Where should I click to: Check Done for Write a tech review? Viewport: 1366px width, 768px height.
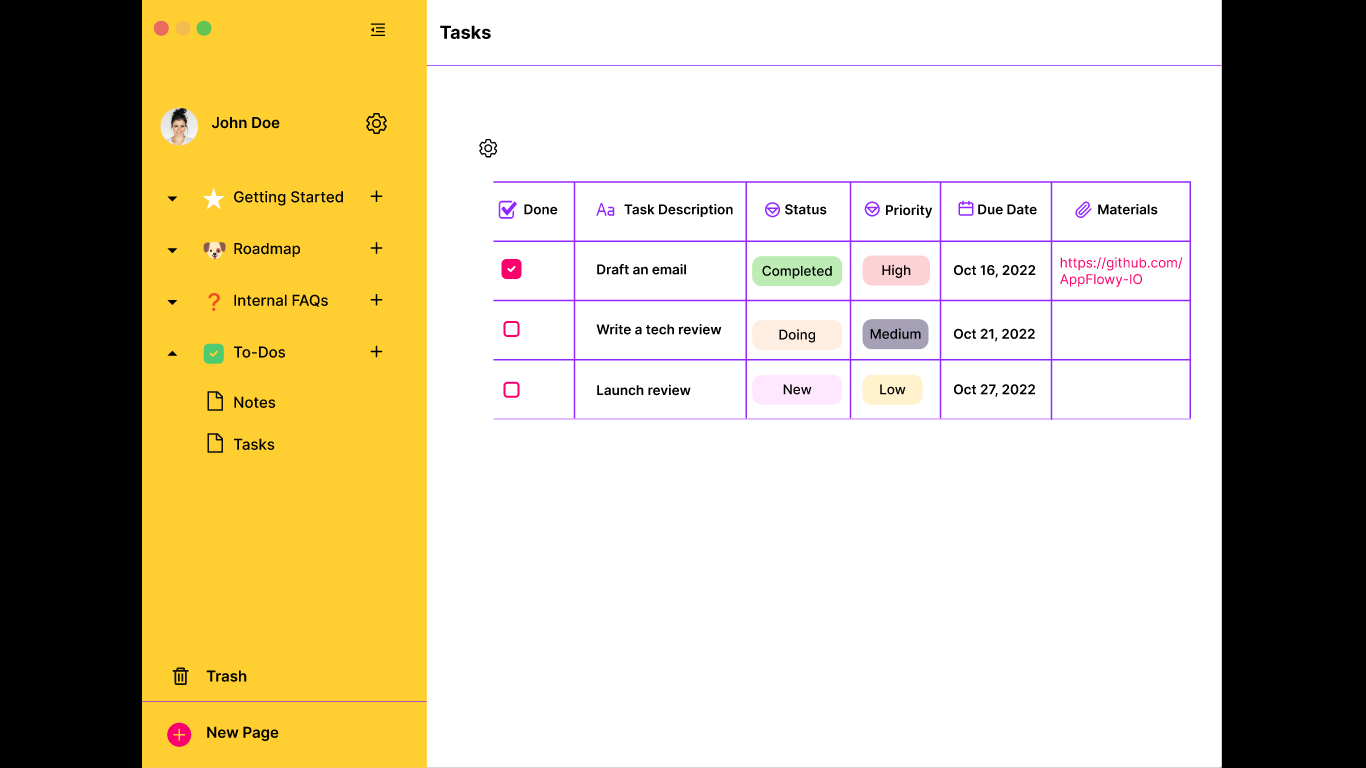pyautogui.click(x=511, y=329)
